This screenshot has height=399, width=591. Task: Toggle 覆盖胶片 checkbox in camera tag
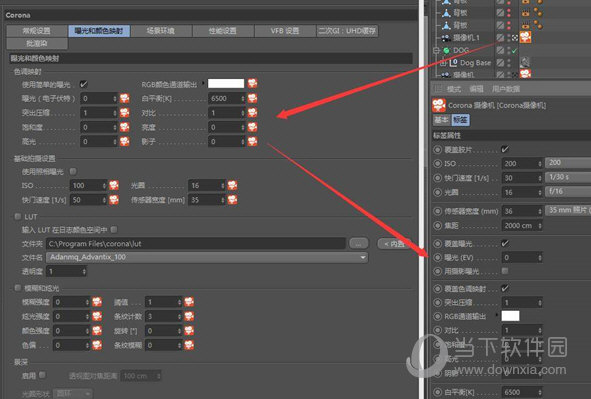click(x=505, y=149)
